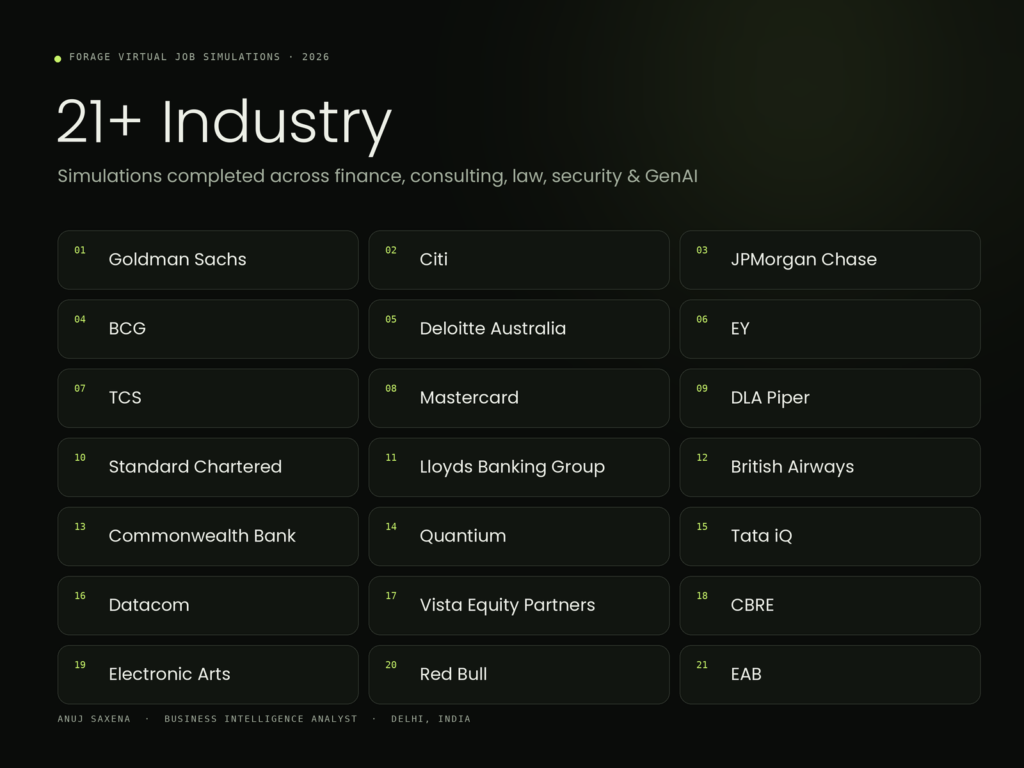Click the Electronic Arts card
Screen dimensions: 1024x768
point(208,675)
